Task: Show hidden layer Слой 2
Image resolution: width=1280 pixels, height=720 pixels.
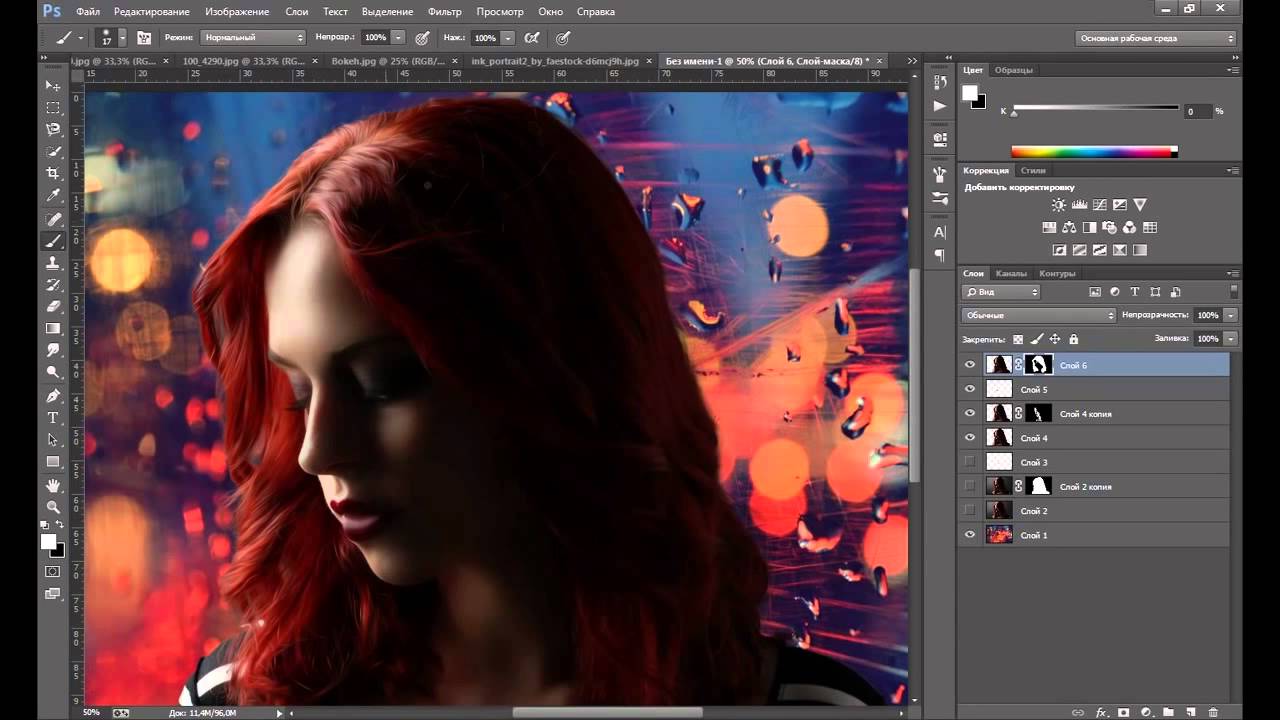Action: point(969,510)
